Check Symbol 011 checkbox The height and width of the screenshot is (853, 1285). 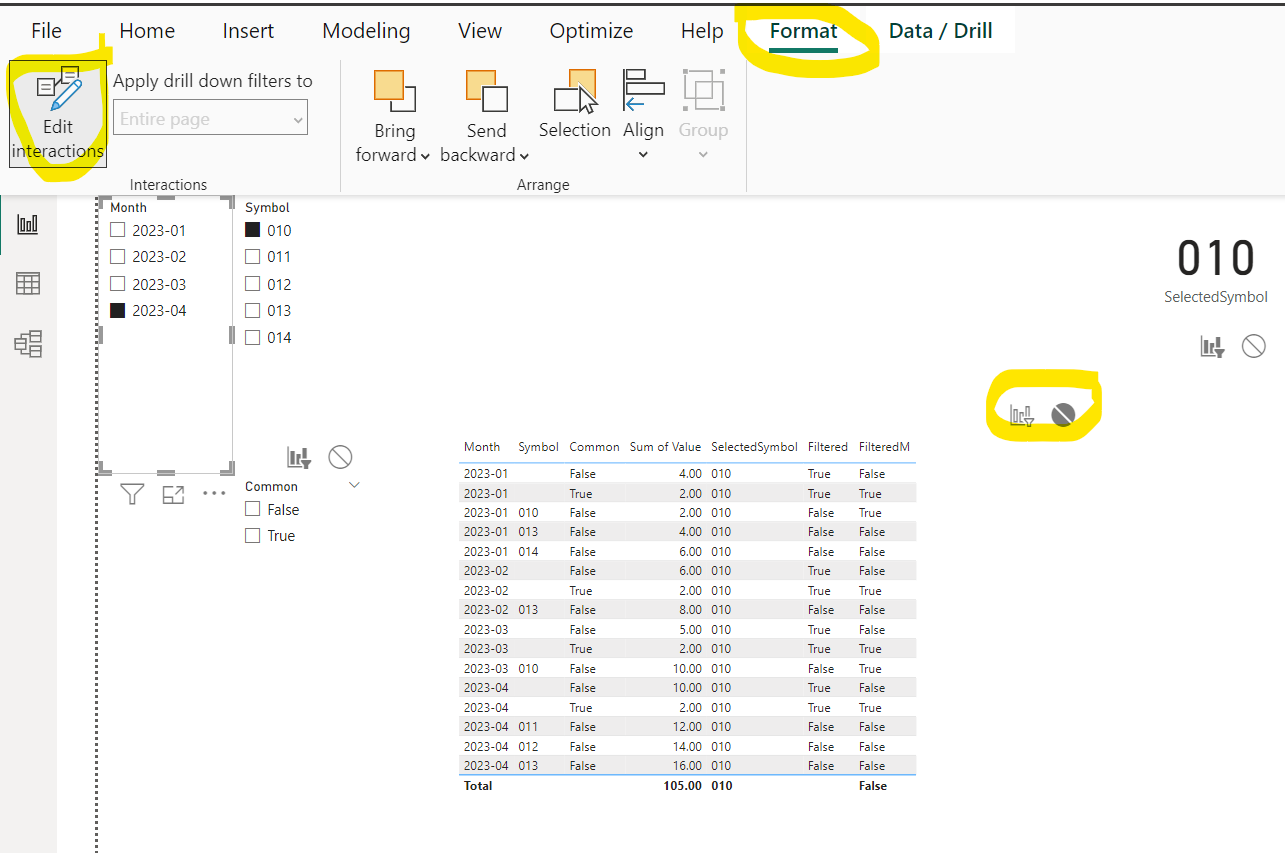pos(253,257)
